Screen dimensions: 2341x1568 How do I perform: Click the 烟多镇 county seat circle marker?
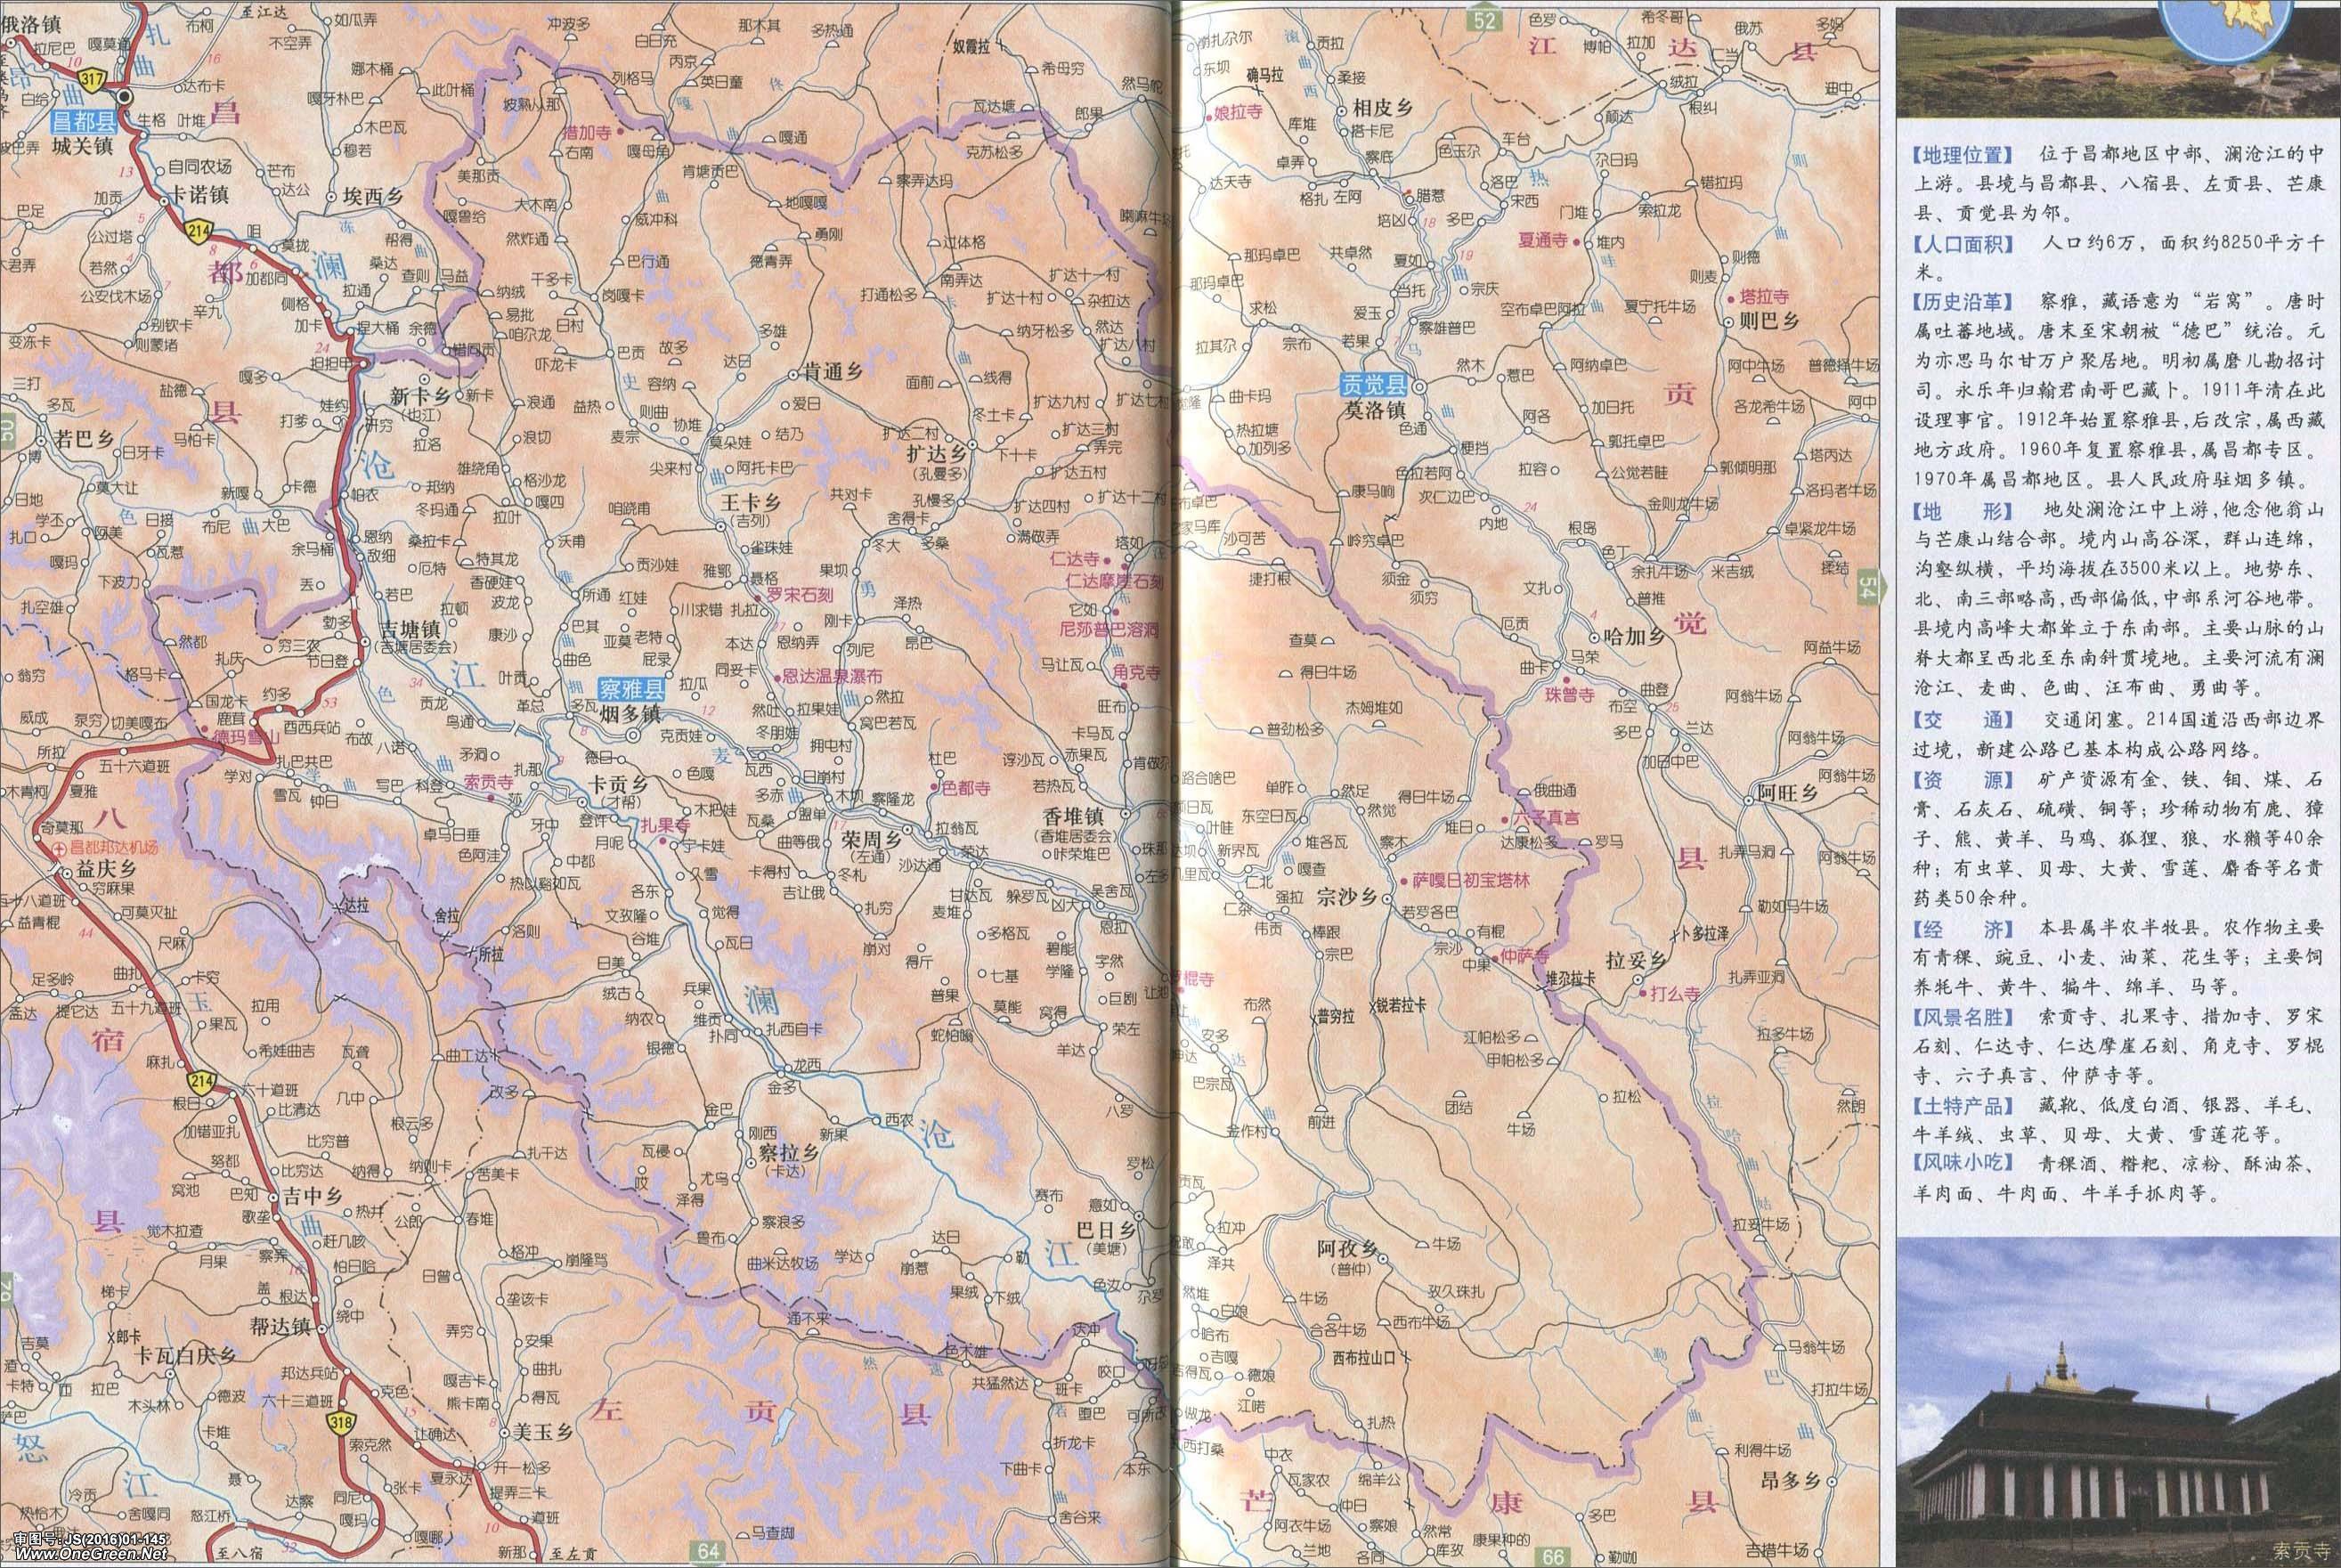633,736
